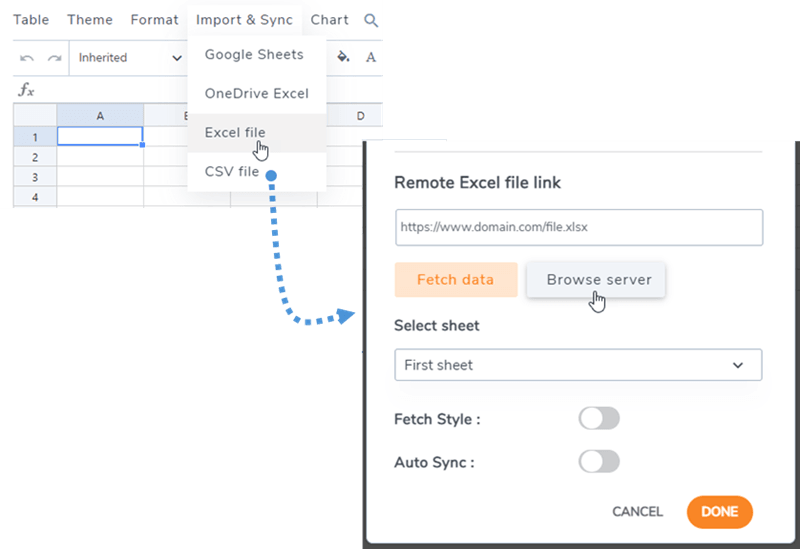800x549 pixels.
Task: Expand the Select sheet dropdown
Action: [578, 365]
